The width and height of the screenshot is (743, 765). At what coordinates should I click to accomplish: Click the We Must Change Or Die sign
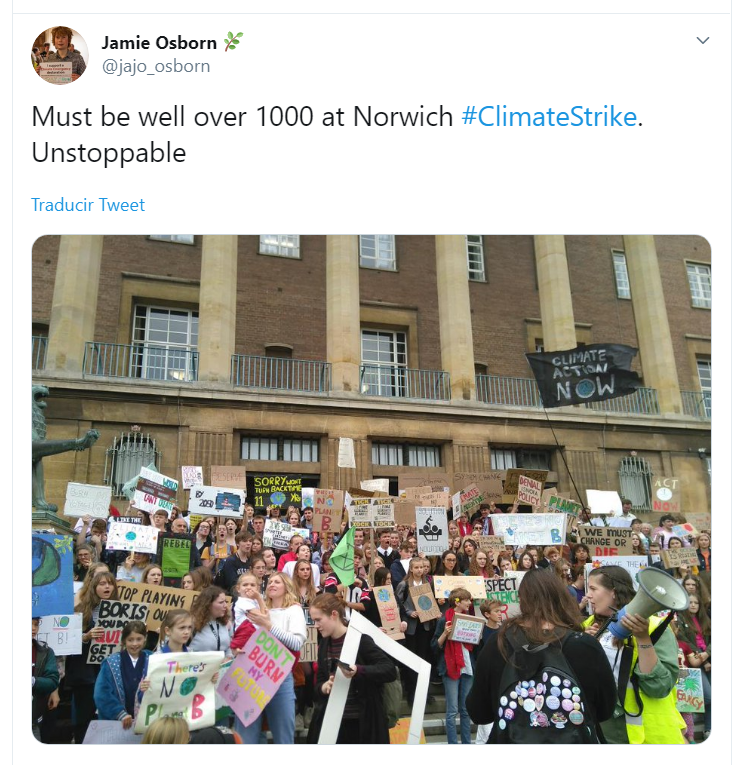605,541
